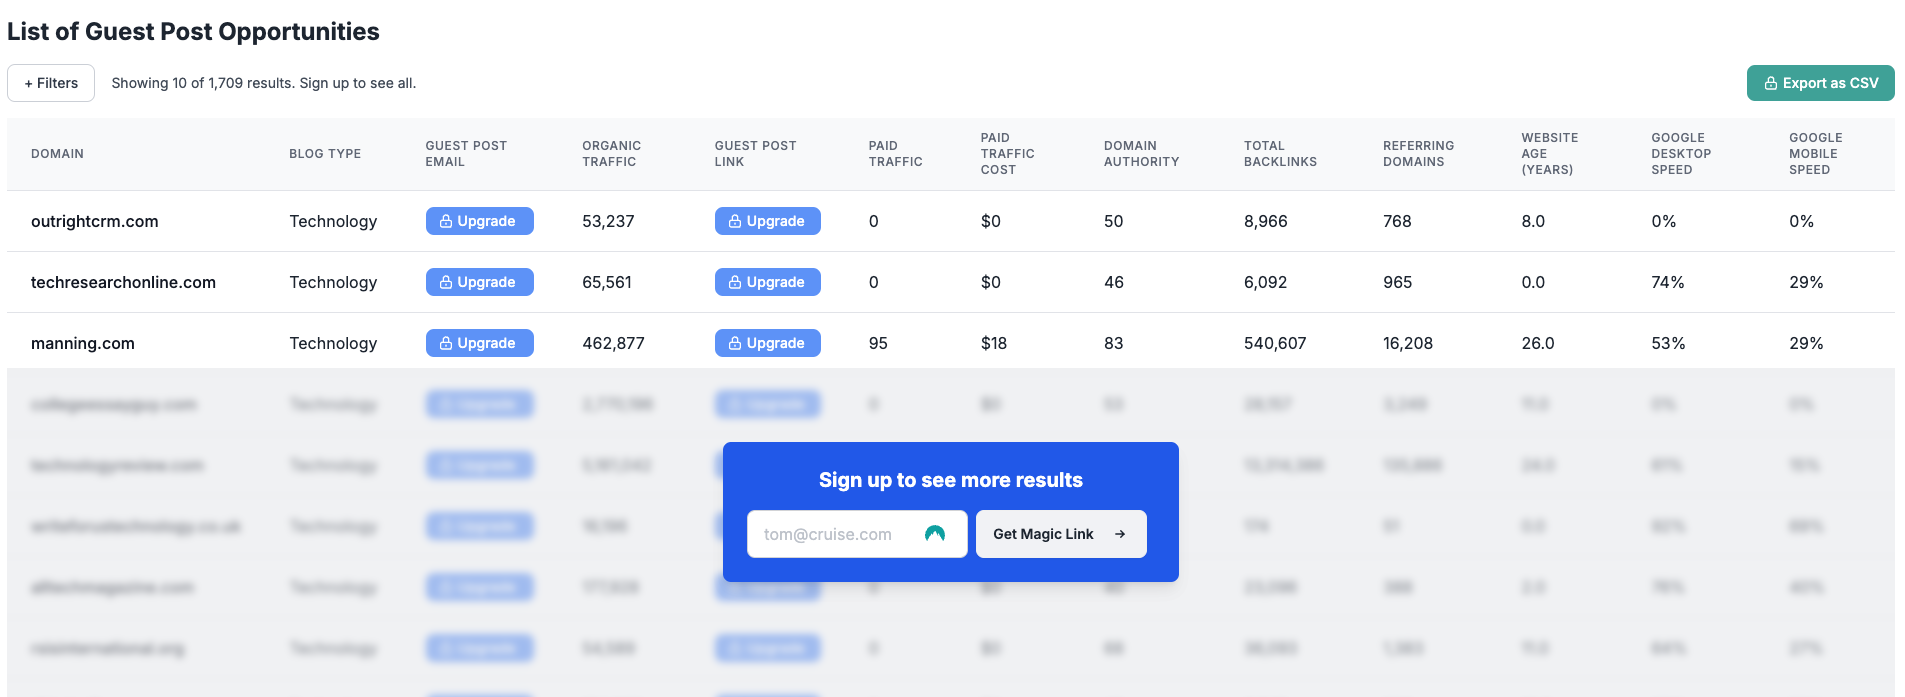The width and height of the screenshot is (1905, 697).
Task: Upgrade to see outrightcrm.com guest post link
Action: [x=767, y=221]
